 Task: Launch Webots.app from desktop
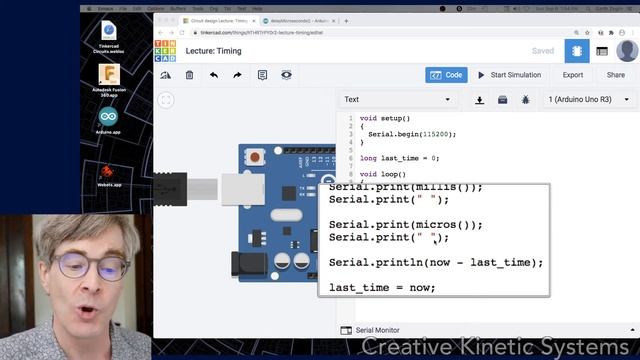pyautogui.click(x=109, y=175)
